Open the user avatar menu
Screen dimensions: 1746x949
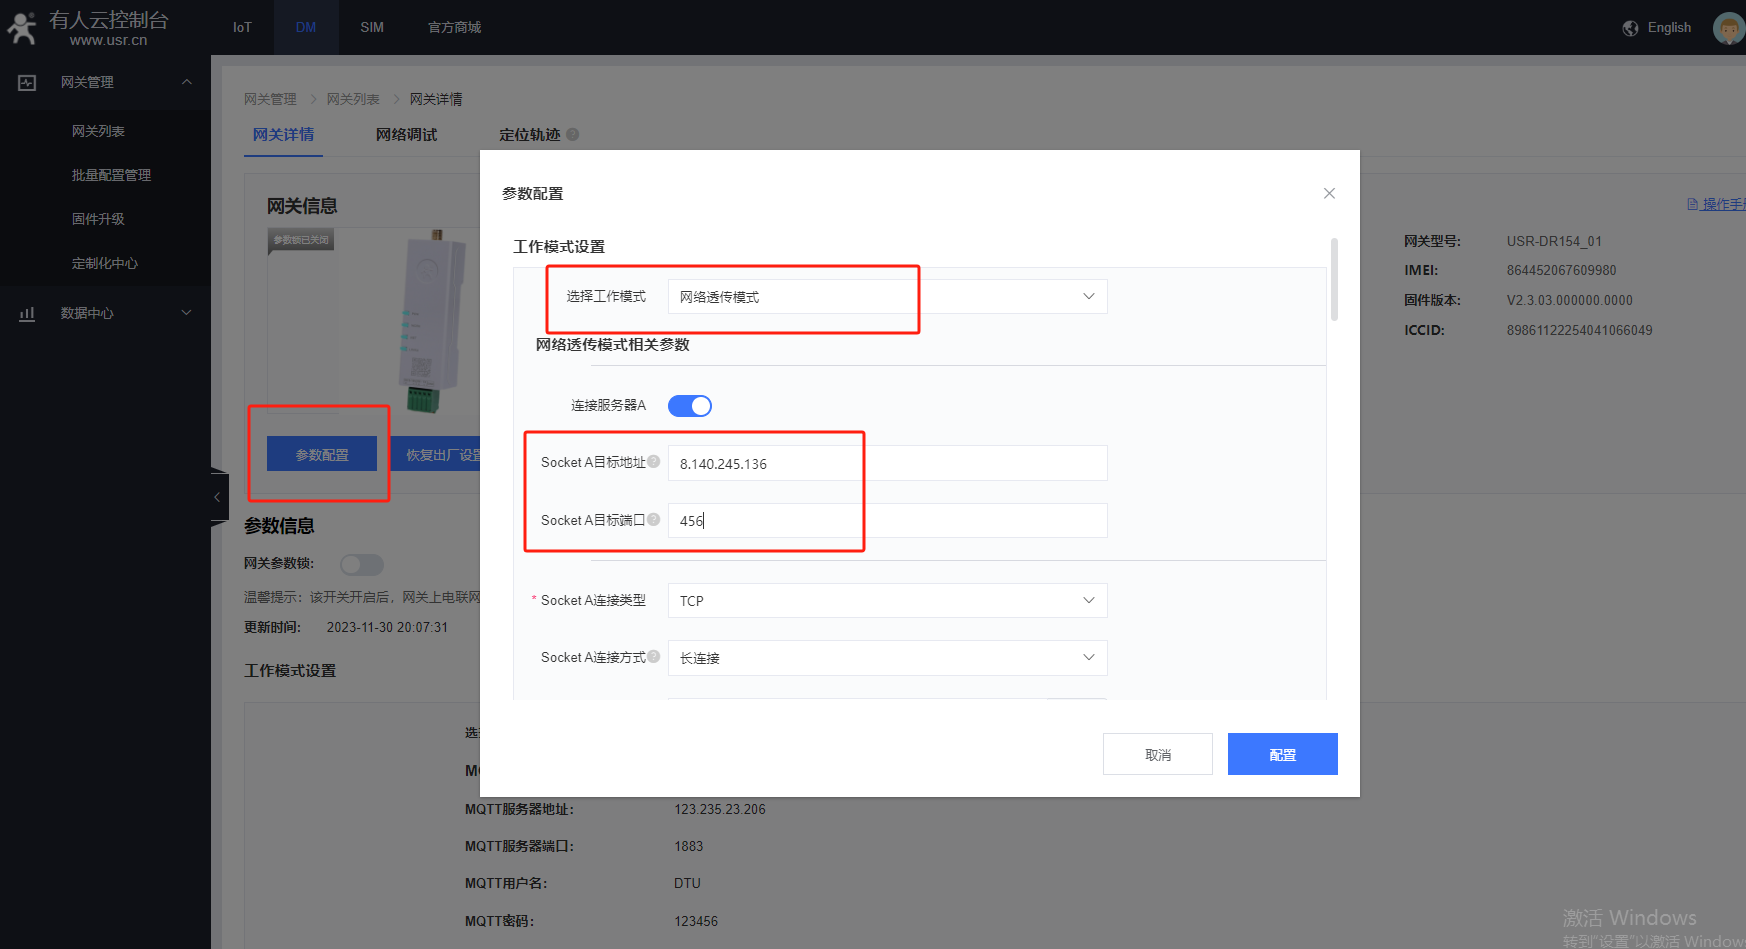coord(1728,28)
